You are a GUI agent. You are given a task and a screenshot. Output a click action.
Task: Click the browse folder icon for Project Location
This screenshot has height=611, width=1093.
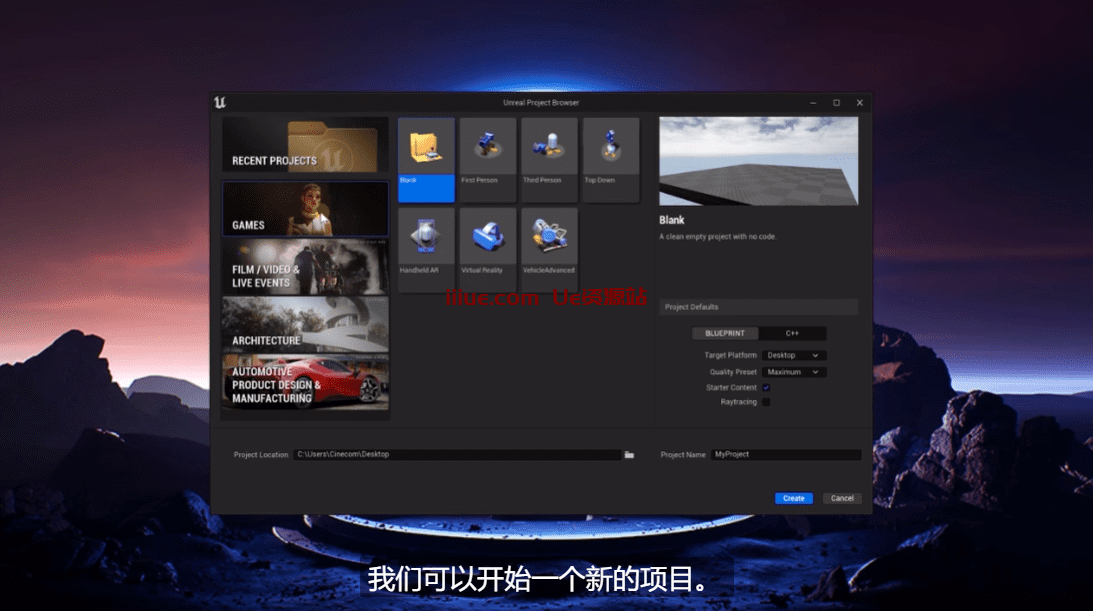(x=629, y=455)
